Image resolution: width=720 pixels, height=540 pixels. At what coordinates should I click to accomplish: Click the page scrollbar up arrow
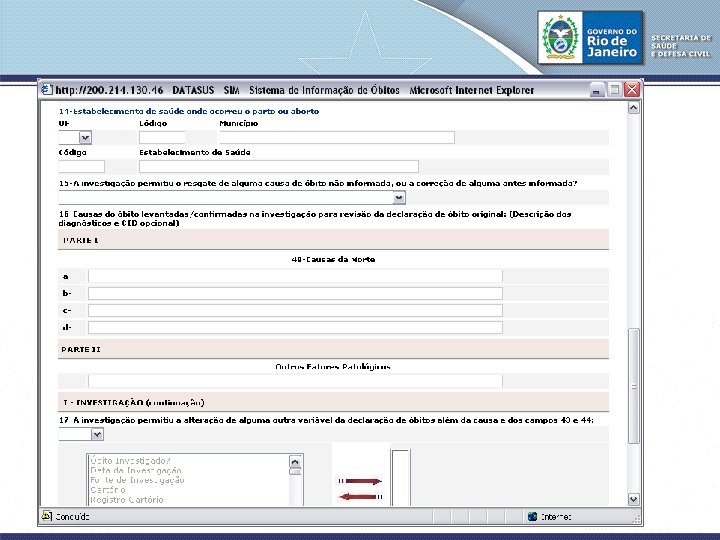tap(634, 108)
